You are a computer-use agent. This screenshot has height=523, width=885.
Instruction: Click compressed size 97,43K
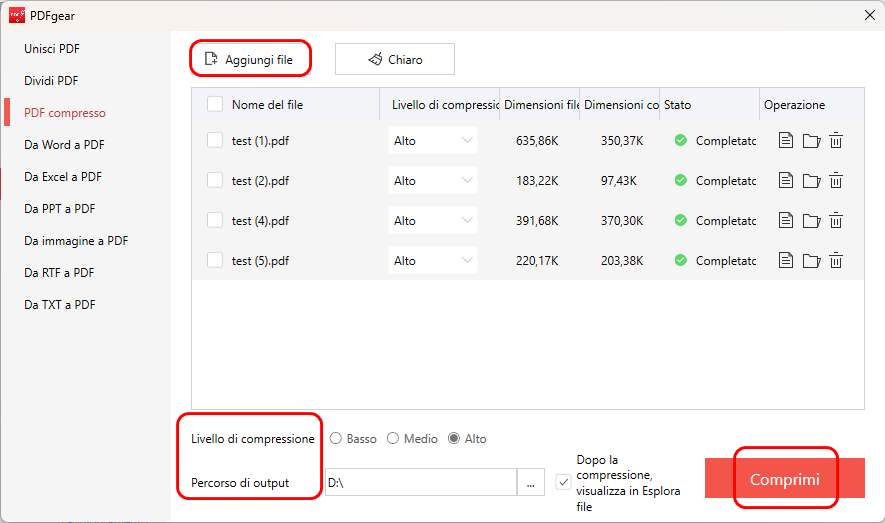[x=619, y=181]
